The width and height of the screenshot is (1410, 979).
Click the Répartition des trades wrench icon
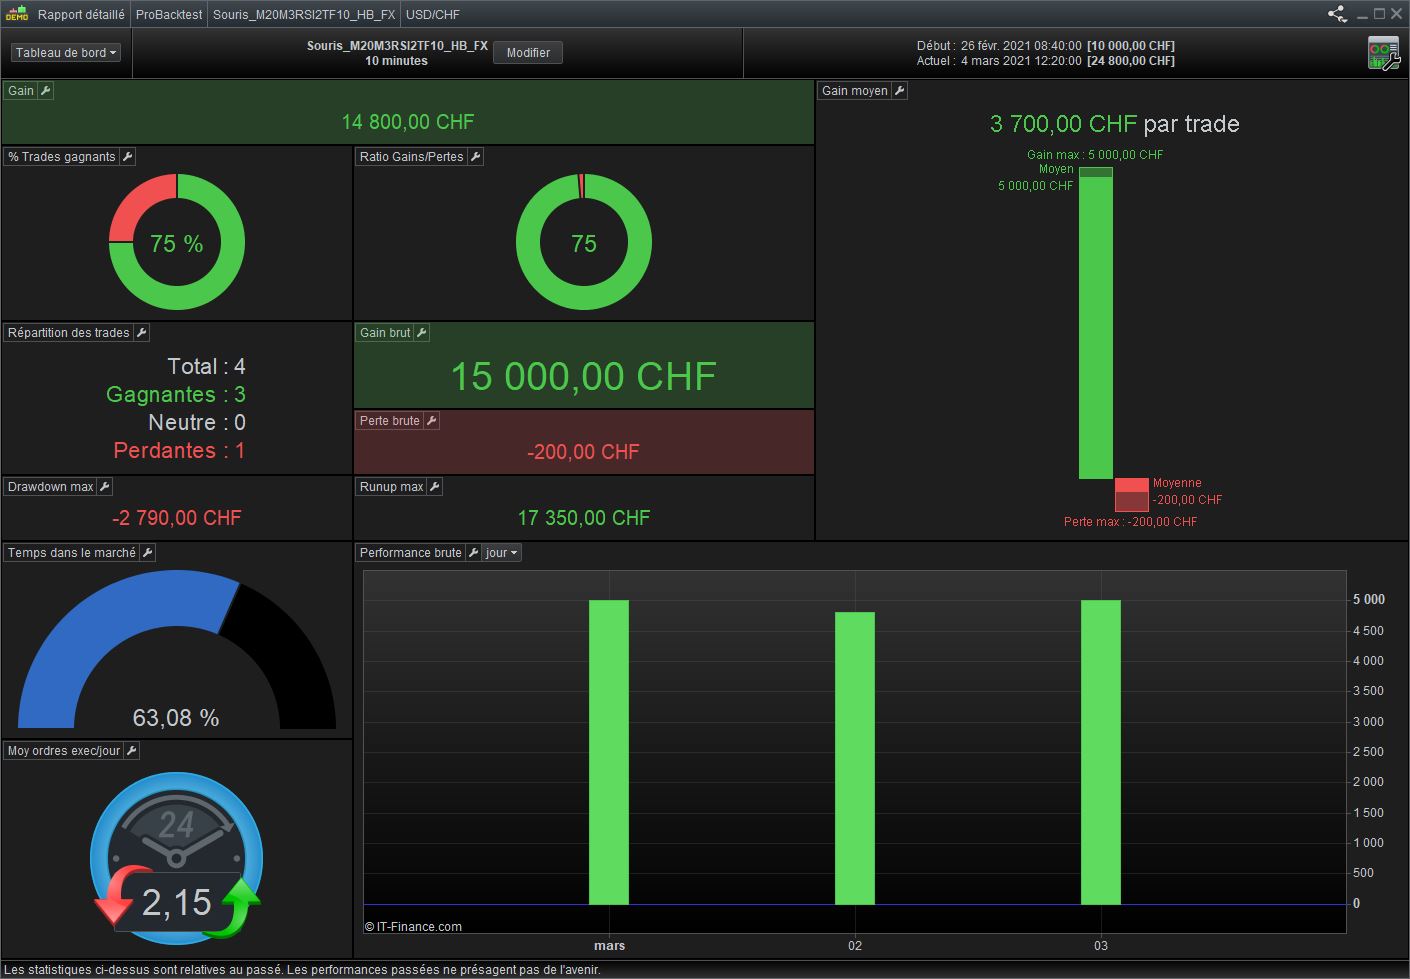[x=142, y=333]
